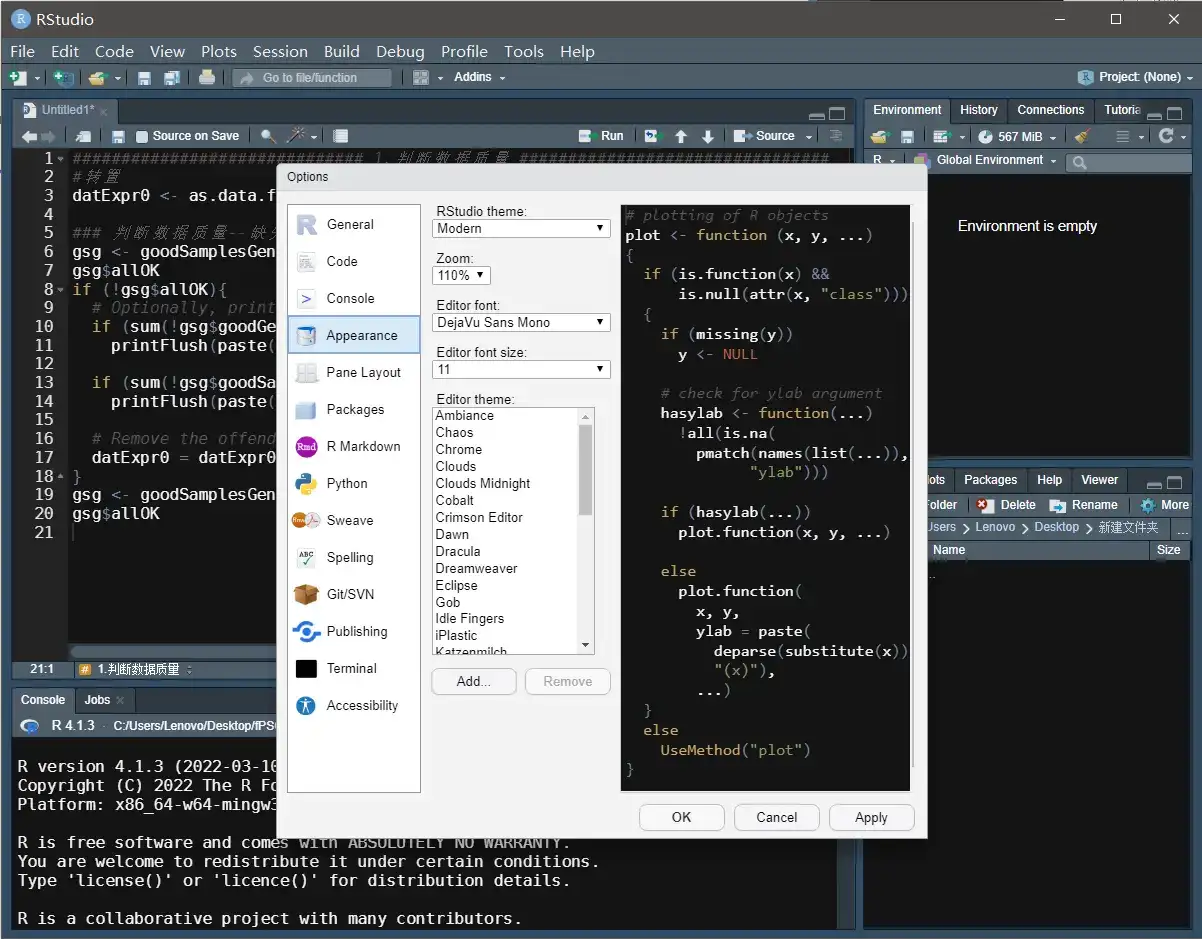Select R Markdown in Options sidebar

pyautogui.click(x=354, y=446)
